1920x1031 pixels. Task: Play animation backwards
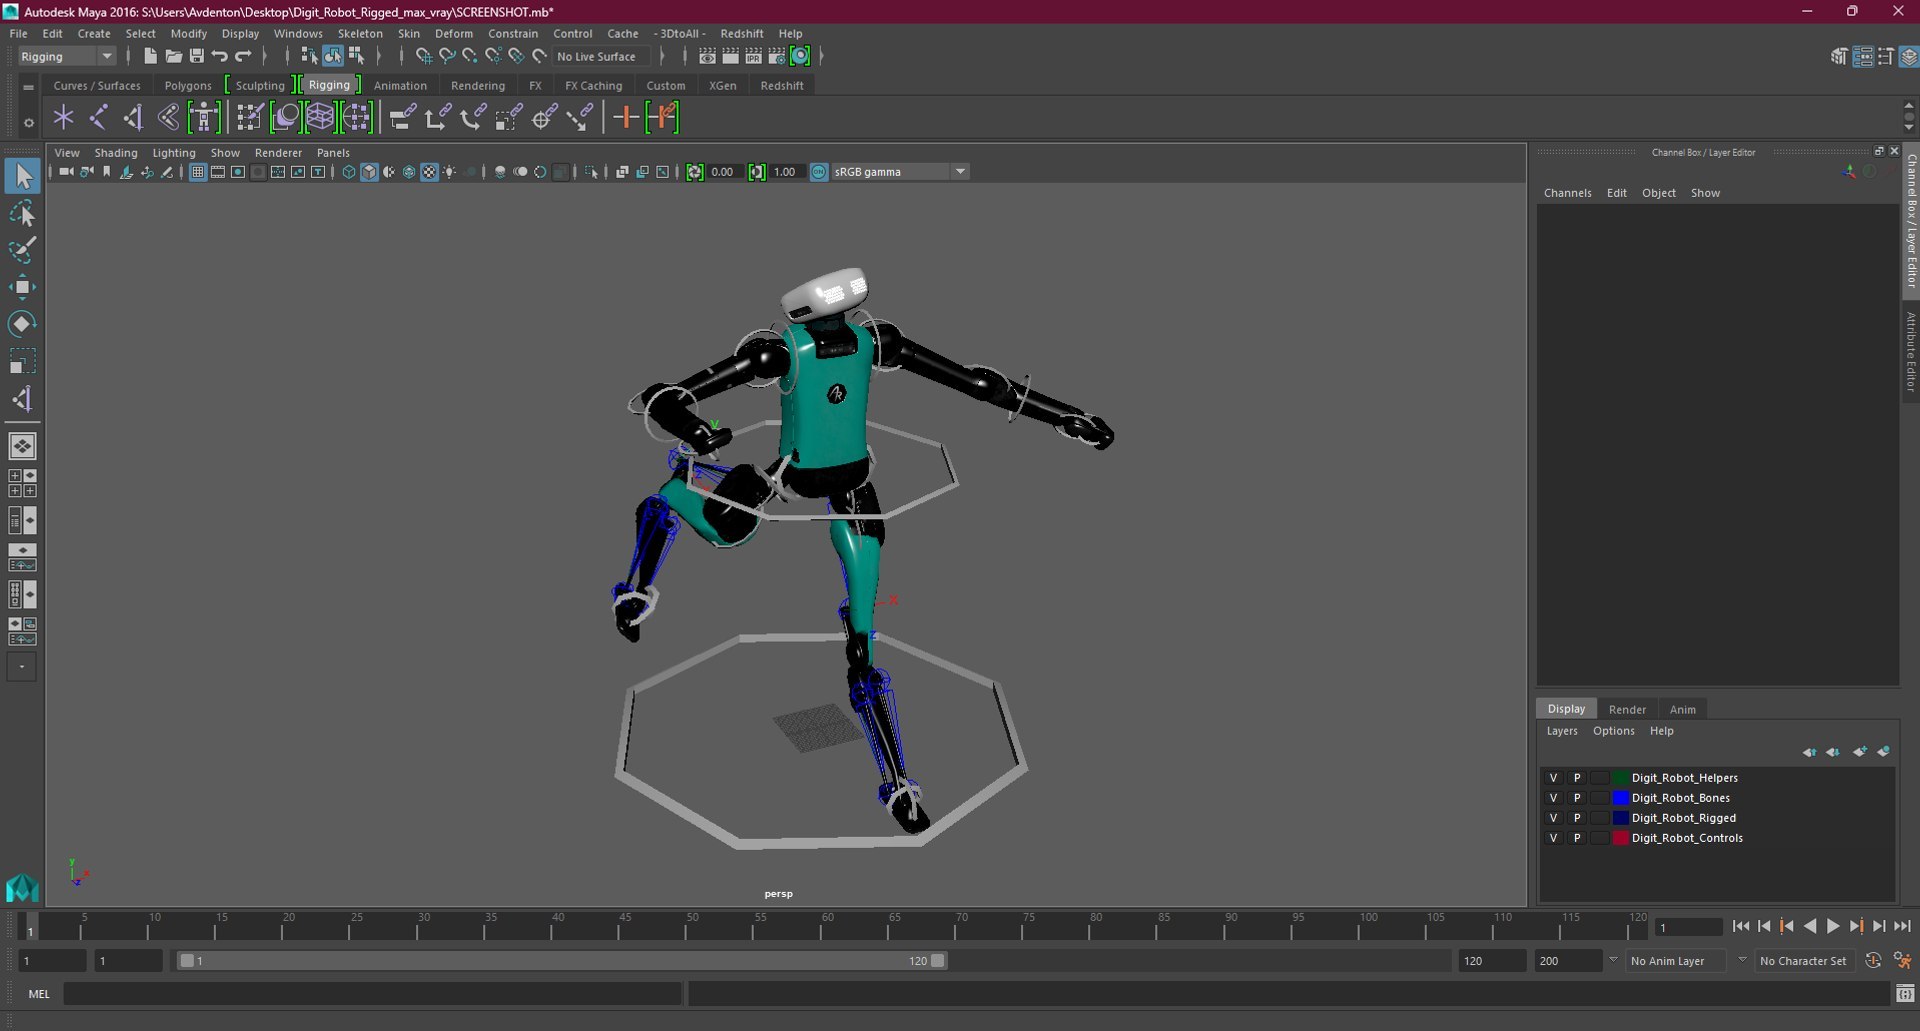click(1810, 927)
